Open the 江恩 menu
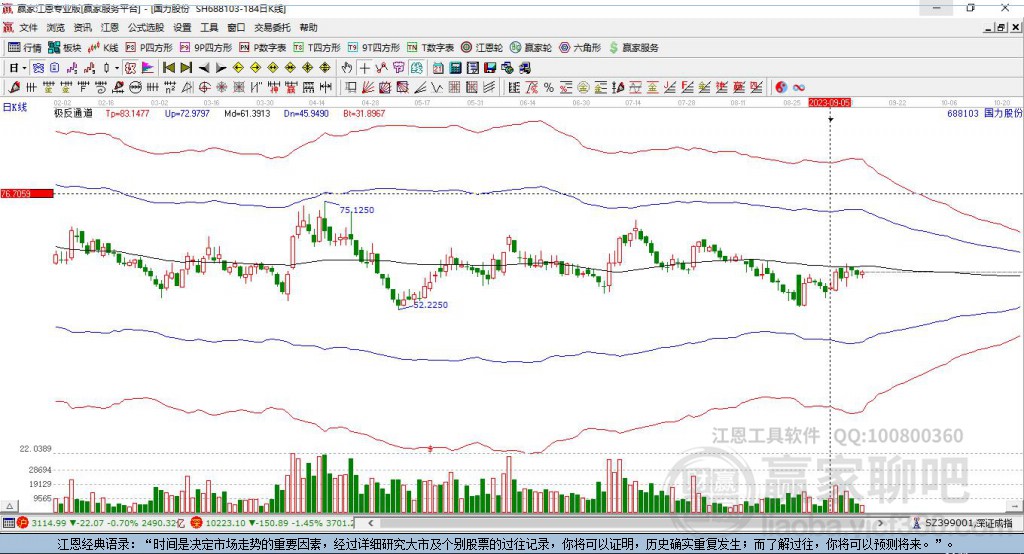The image size is (1024, 554). pos(110,27)
